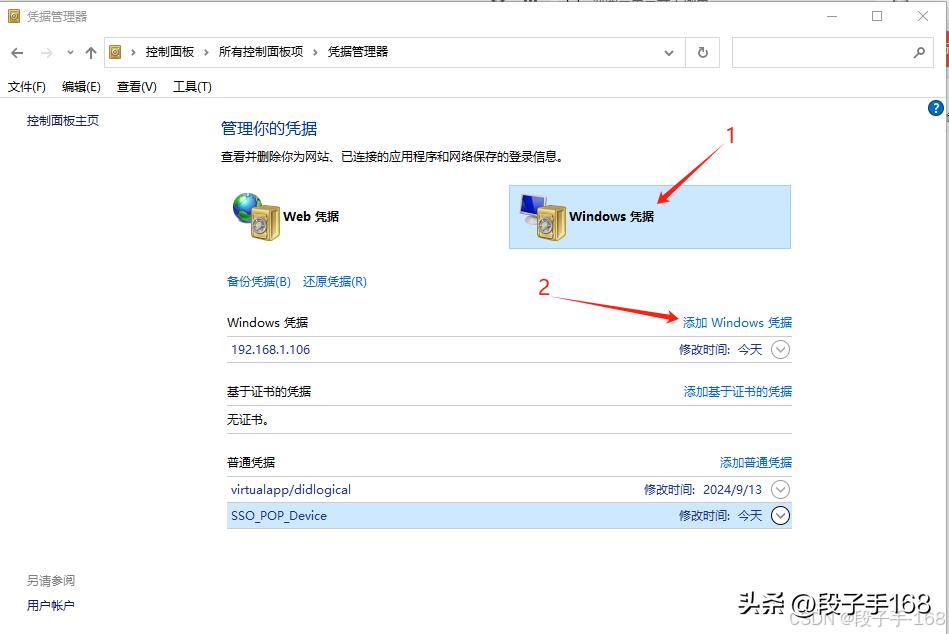Click the 凭据管理器 app icon in title bar

click(14, 15)
